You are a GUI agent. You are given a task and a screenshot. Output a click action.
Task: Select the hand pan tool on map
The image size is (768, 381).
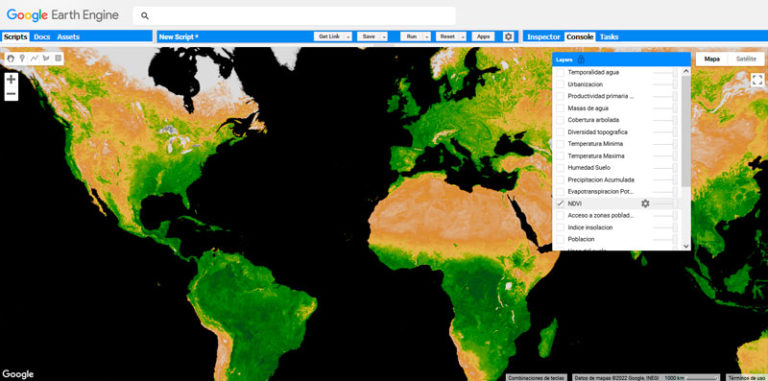tap(11, 58)
